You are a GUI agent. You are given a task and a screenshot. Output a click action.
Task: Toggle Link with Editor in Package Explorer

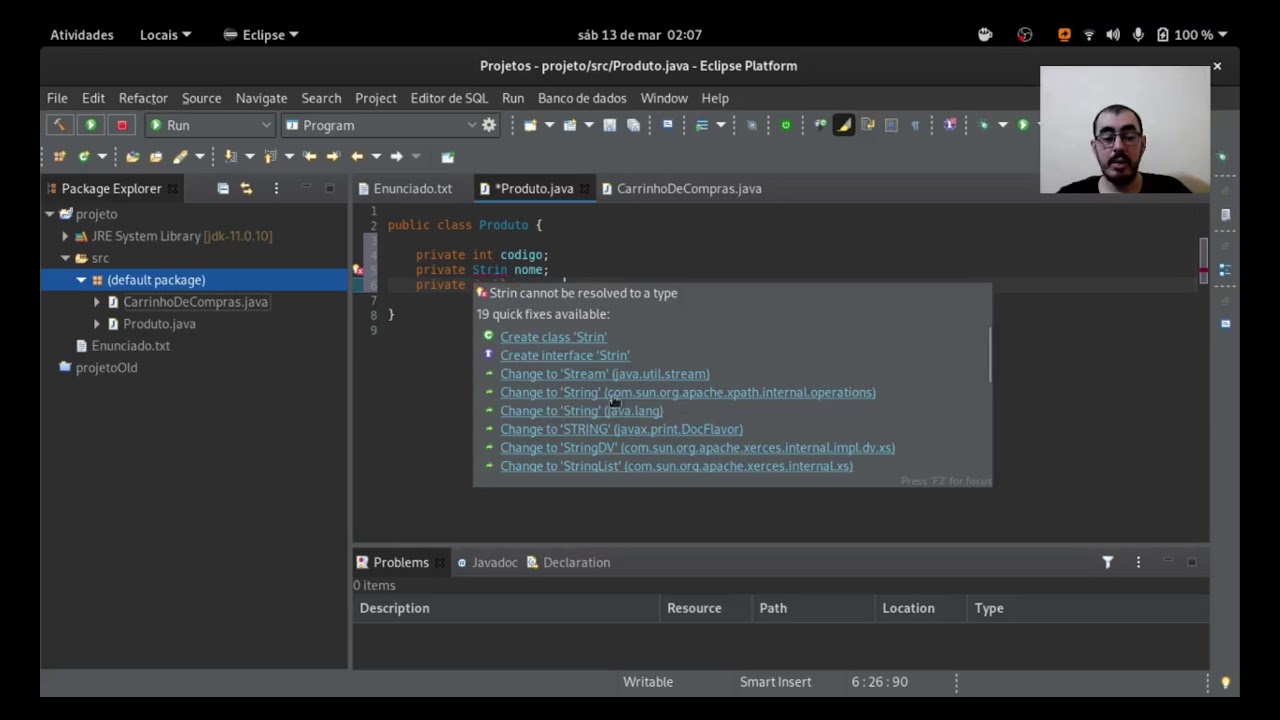click(246, 188)
